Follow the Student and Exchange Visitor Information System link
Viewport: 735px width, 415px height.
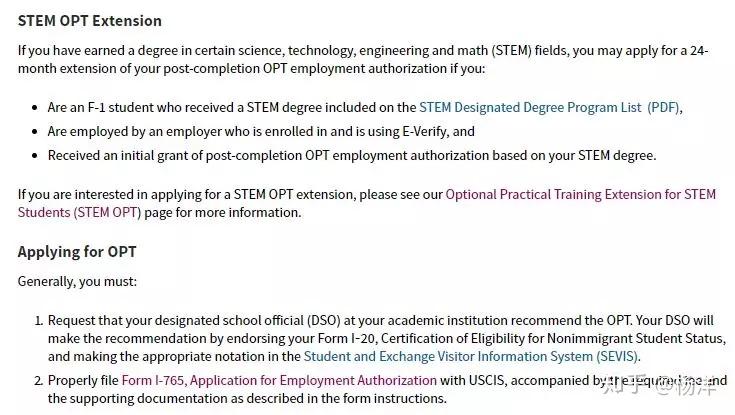[x=471, y=356]
